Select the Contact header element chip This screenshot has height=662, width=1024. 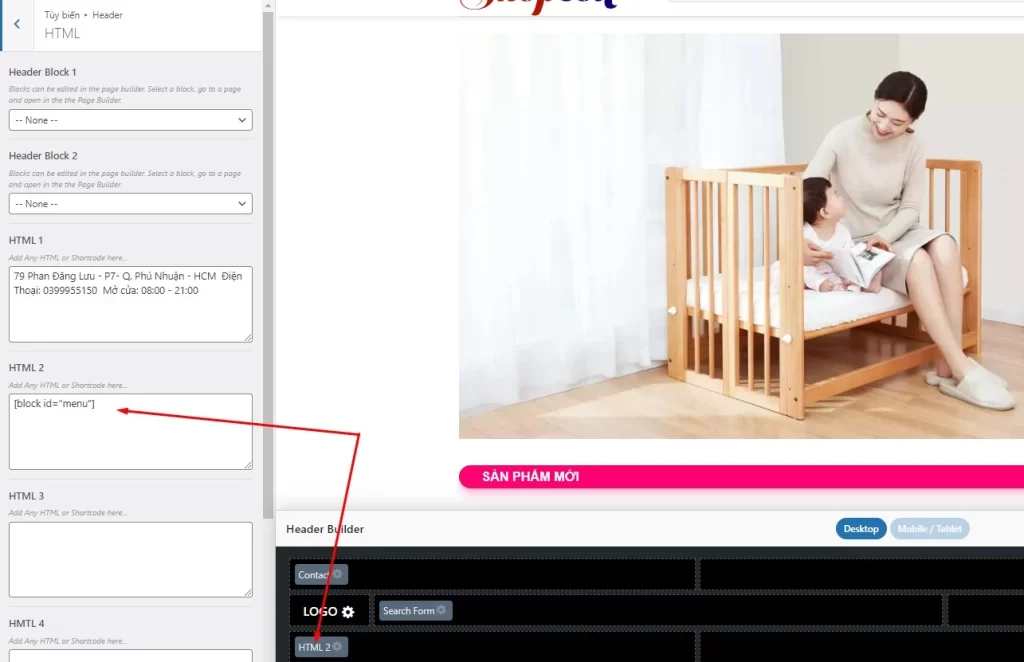(313, 575)
